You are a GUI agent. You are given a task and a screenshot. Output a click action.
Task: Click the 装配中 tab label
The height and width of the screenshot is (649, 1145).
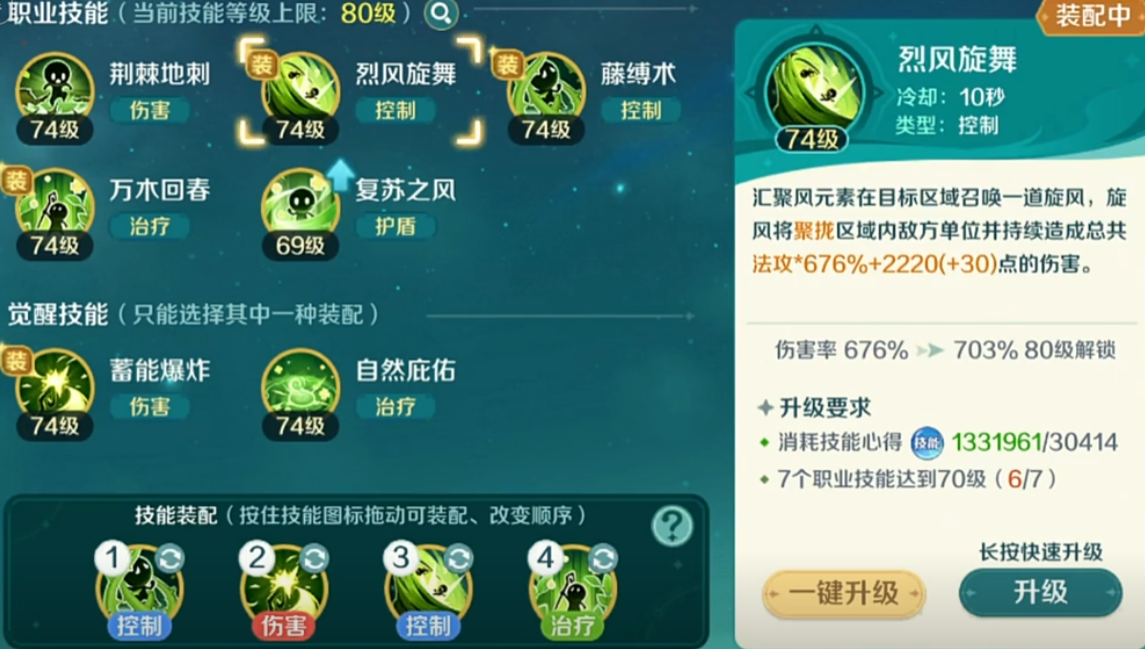coord(1092,16)
